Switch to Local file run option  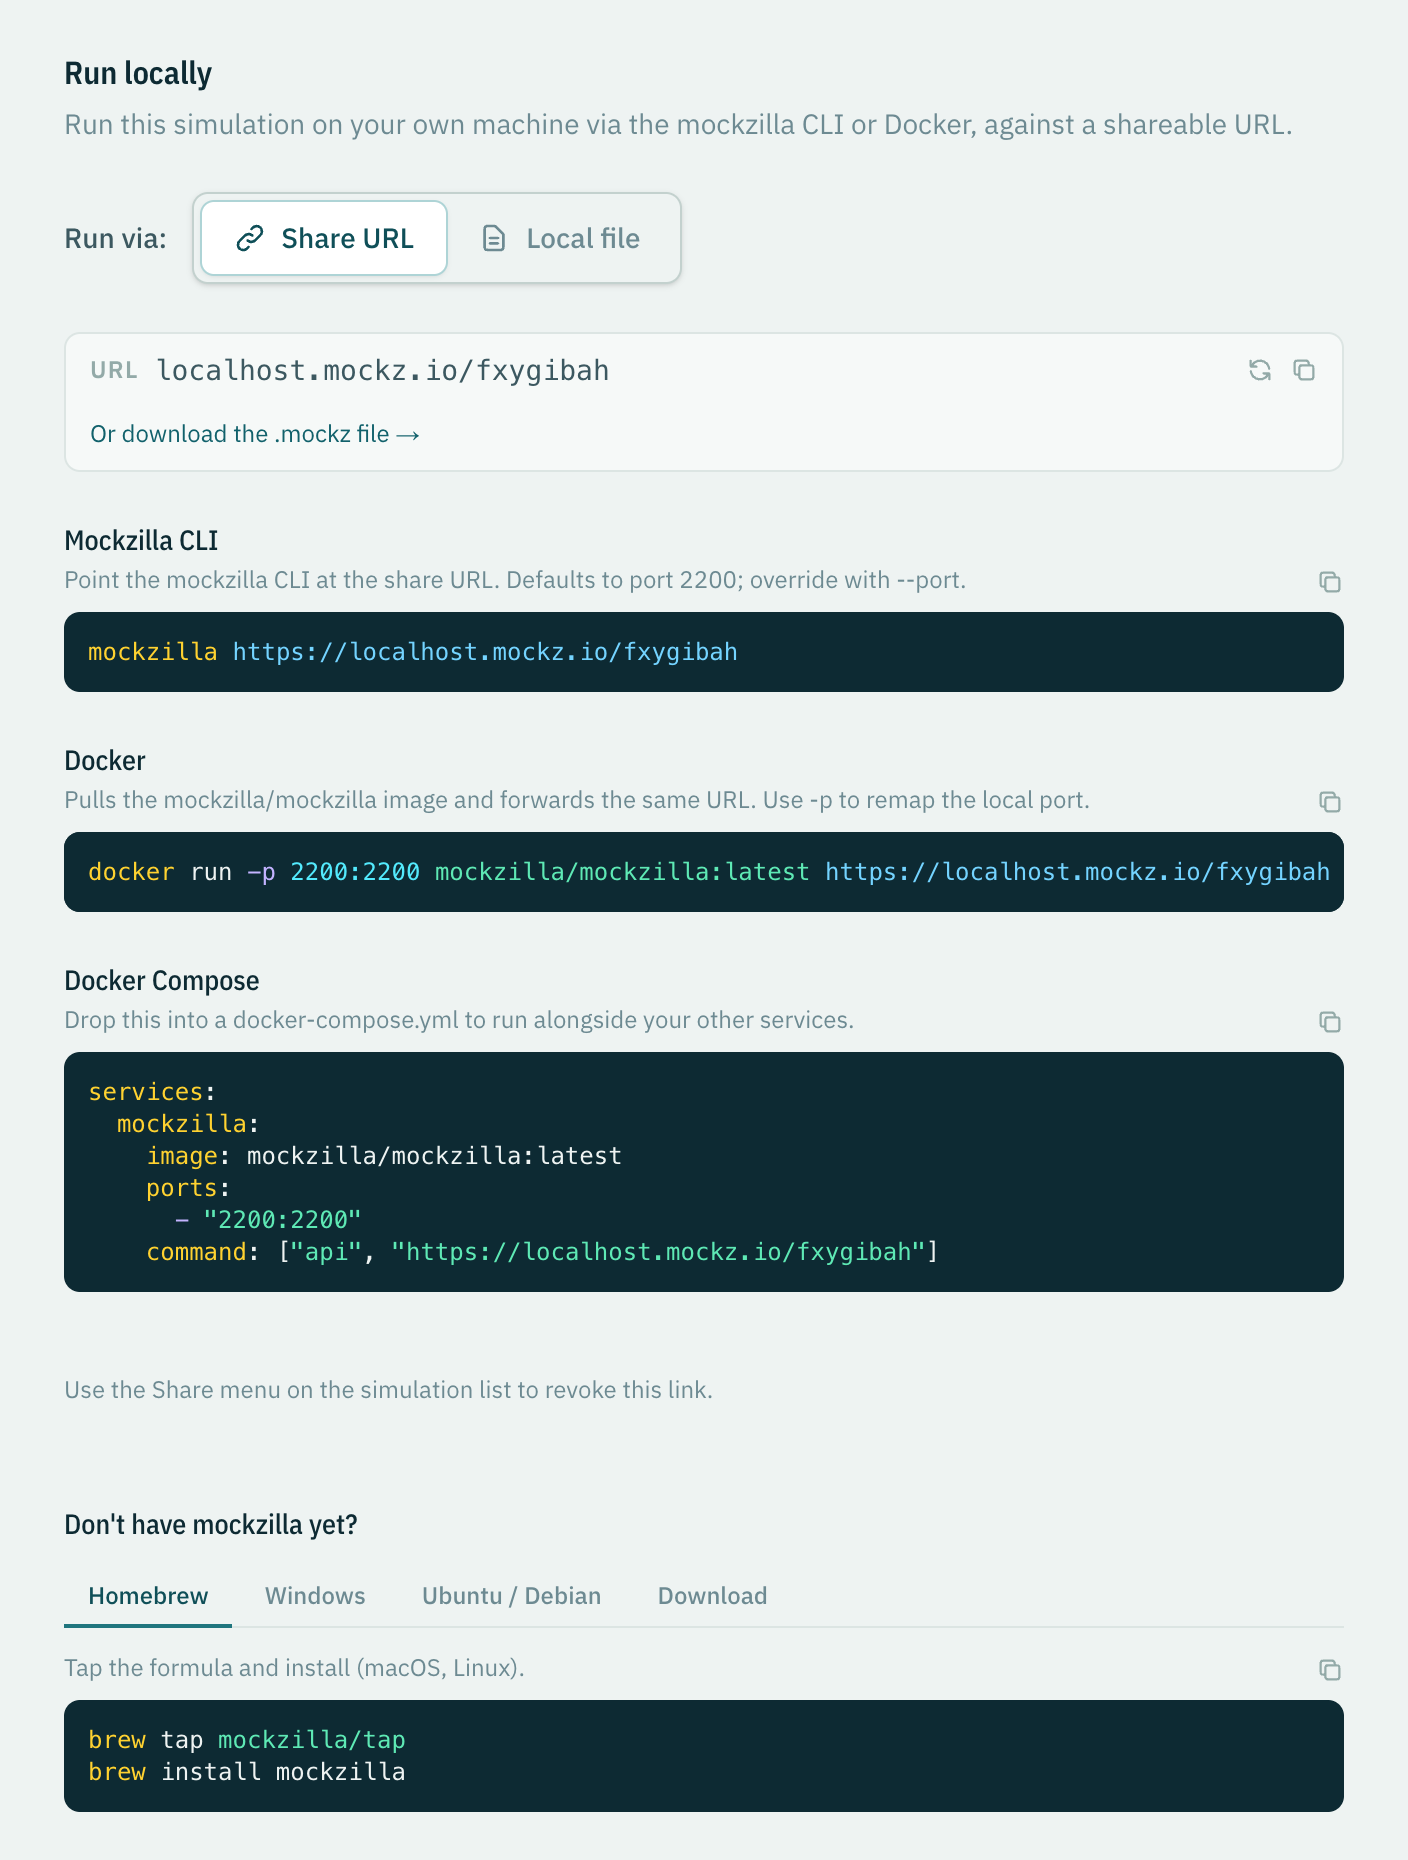[561, 238]
